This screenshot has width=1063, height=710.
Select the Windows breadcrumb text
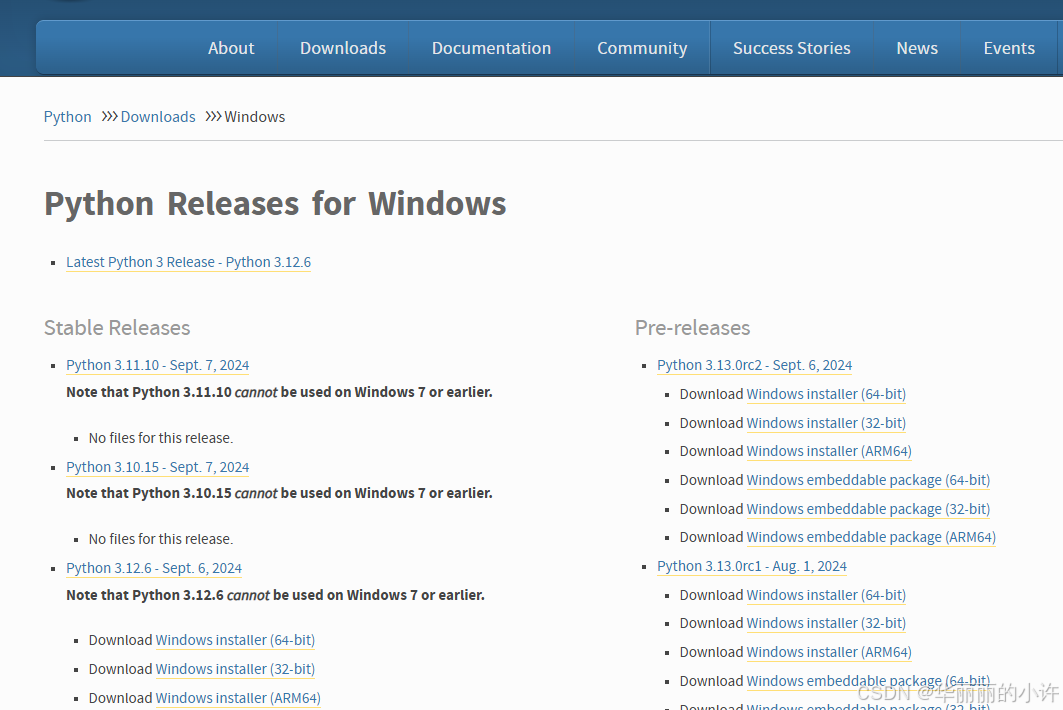pyautogui.click(x=255, y=117)
